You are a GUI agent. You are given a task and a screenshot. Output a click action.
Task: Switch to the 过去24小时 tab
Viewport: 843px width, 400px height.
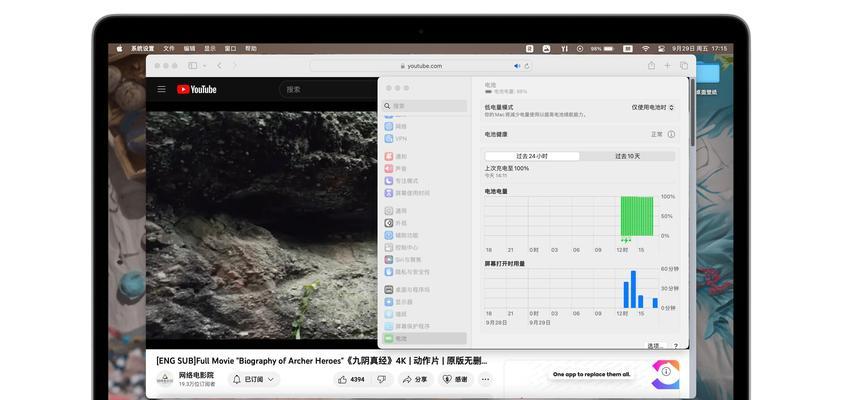coord(532,156)
